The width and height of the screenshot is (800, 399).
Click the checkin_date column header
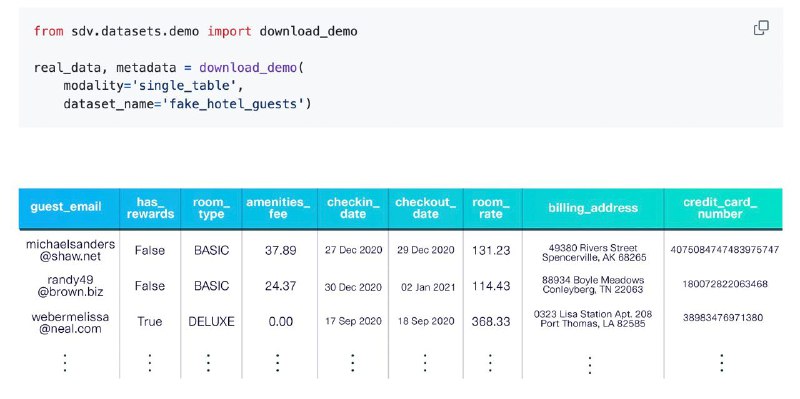(x=353, y=208)
